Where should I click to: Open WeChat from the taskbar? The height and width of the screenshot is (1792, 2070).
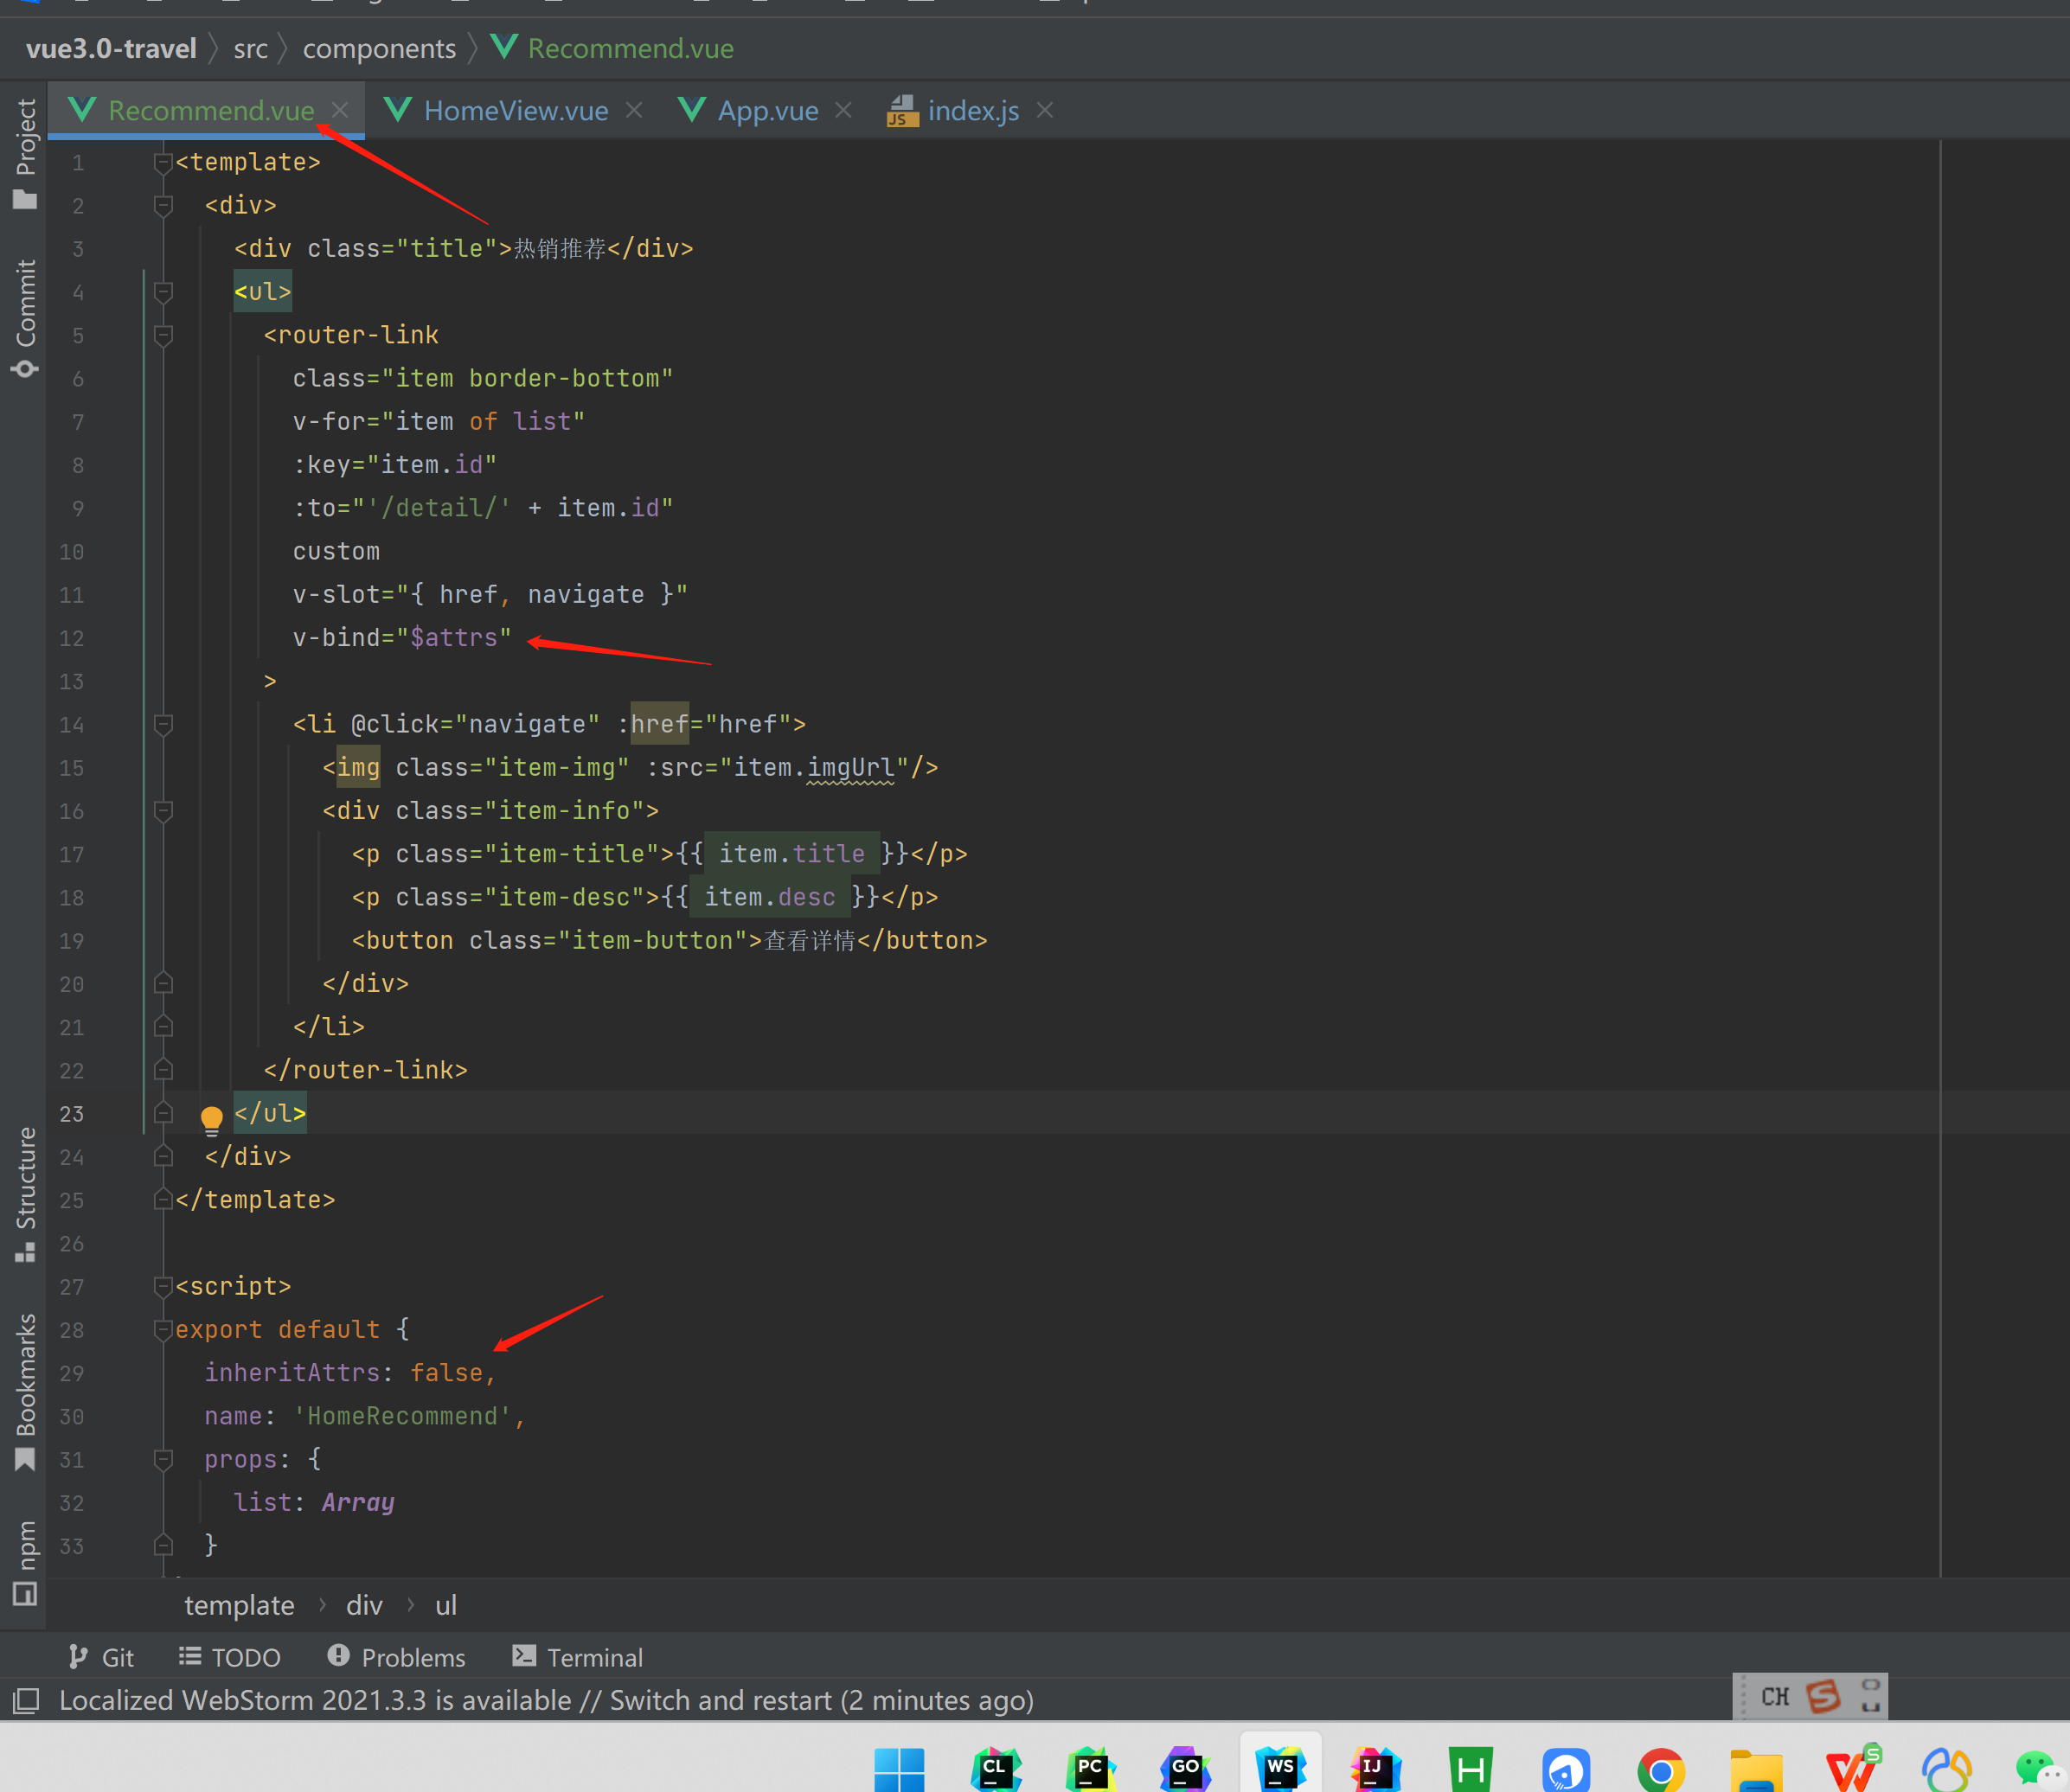(2041, 1769)
